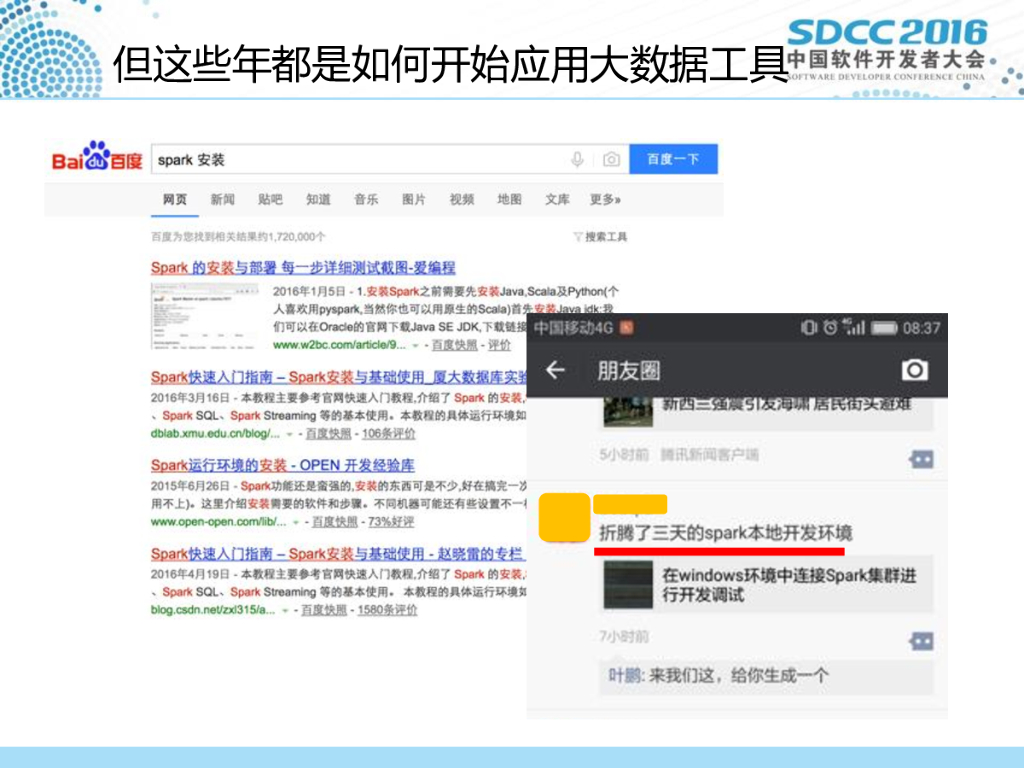Switch to the 新闻 tab

pos(223,200)
